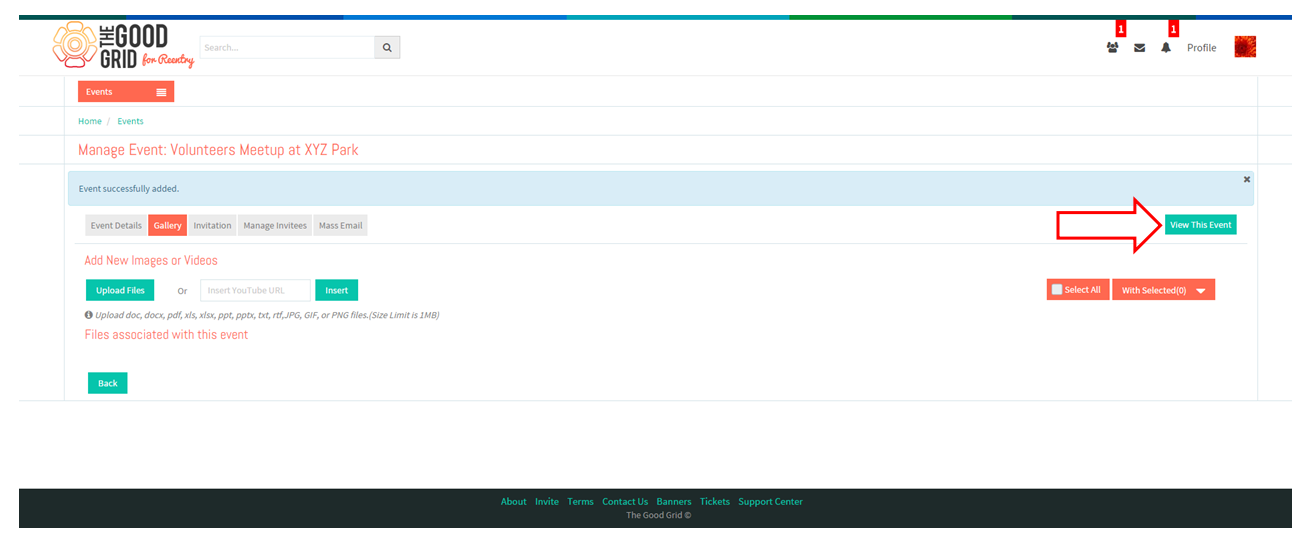Expand the Events menu button
Screen dimensions: 1309x551
coord(126,92)
